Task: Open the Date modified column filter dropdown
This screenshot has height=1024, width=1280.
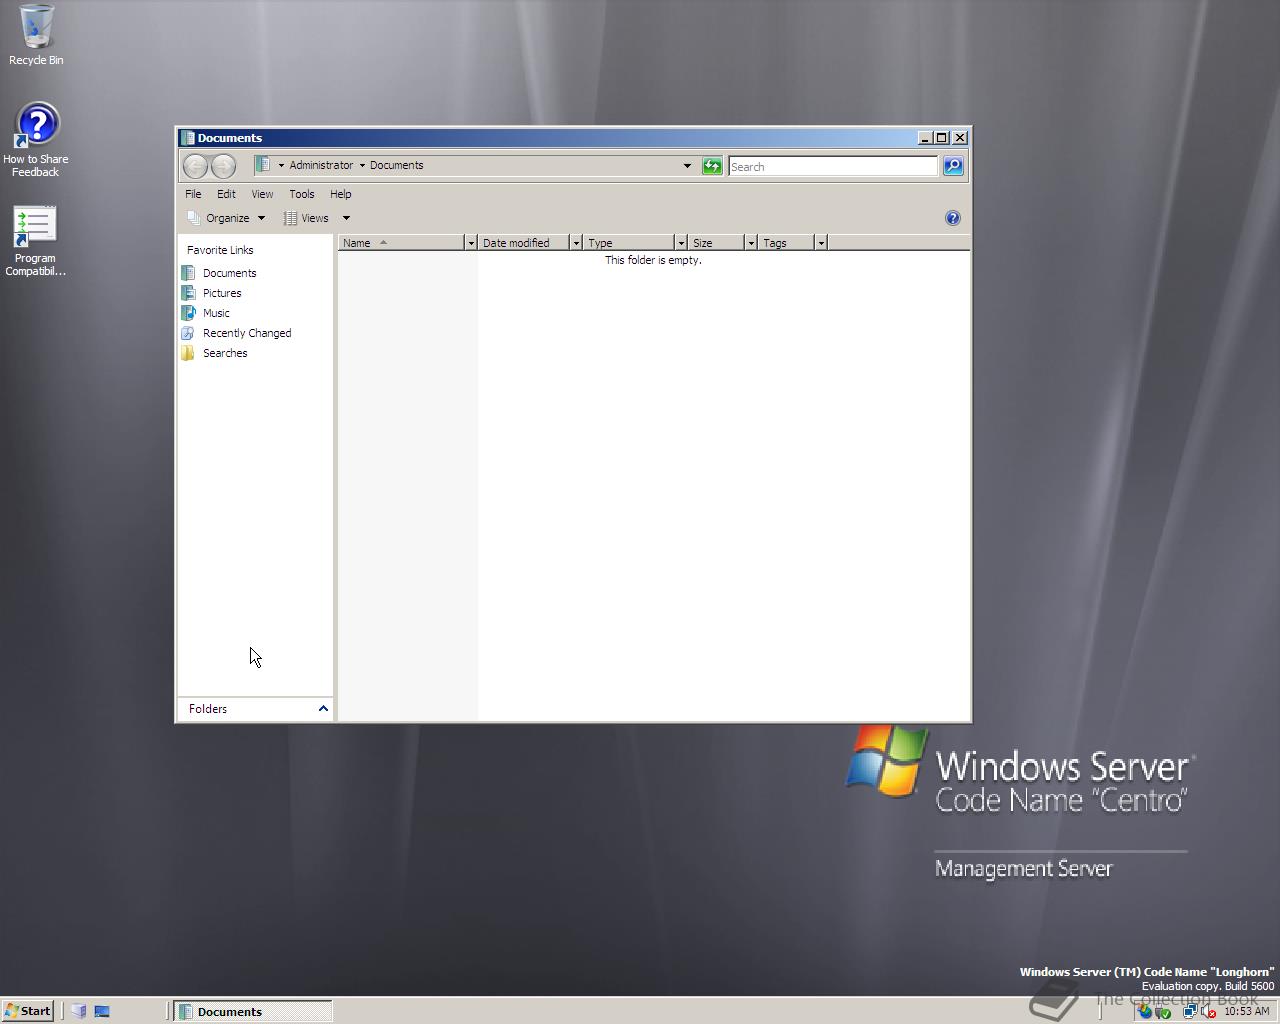Action: [x=576, y=243]
